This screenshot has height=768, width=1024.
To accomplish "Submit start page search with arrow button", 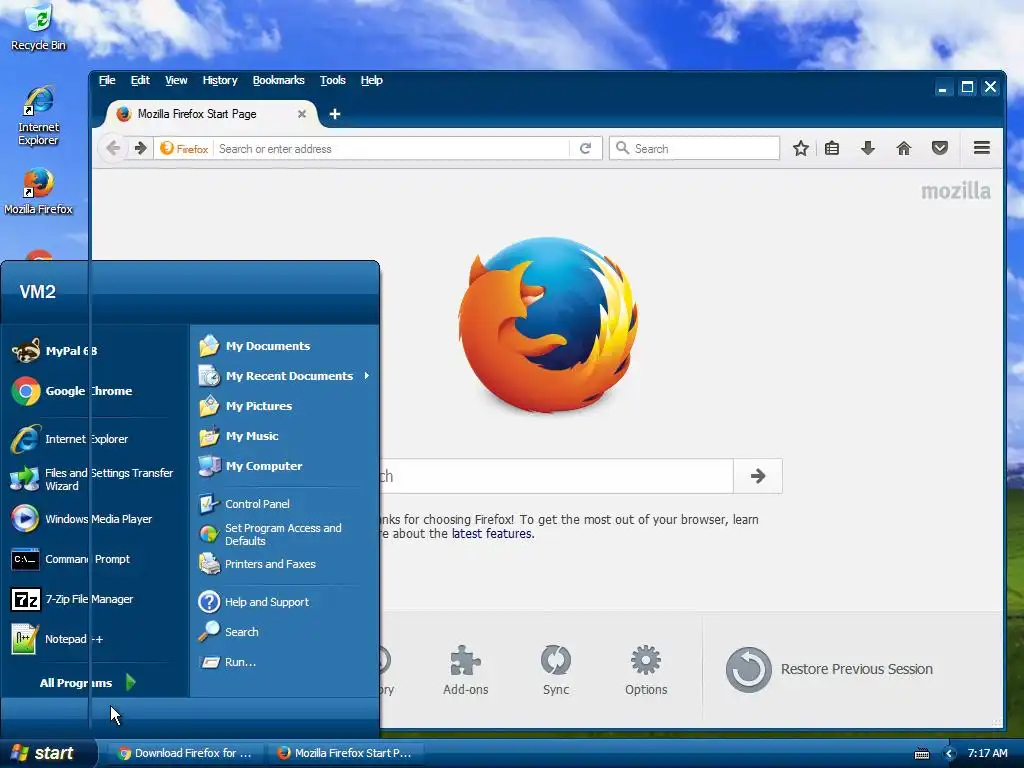I will [x=758, y=476].
